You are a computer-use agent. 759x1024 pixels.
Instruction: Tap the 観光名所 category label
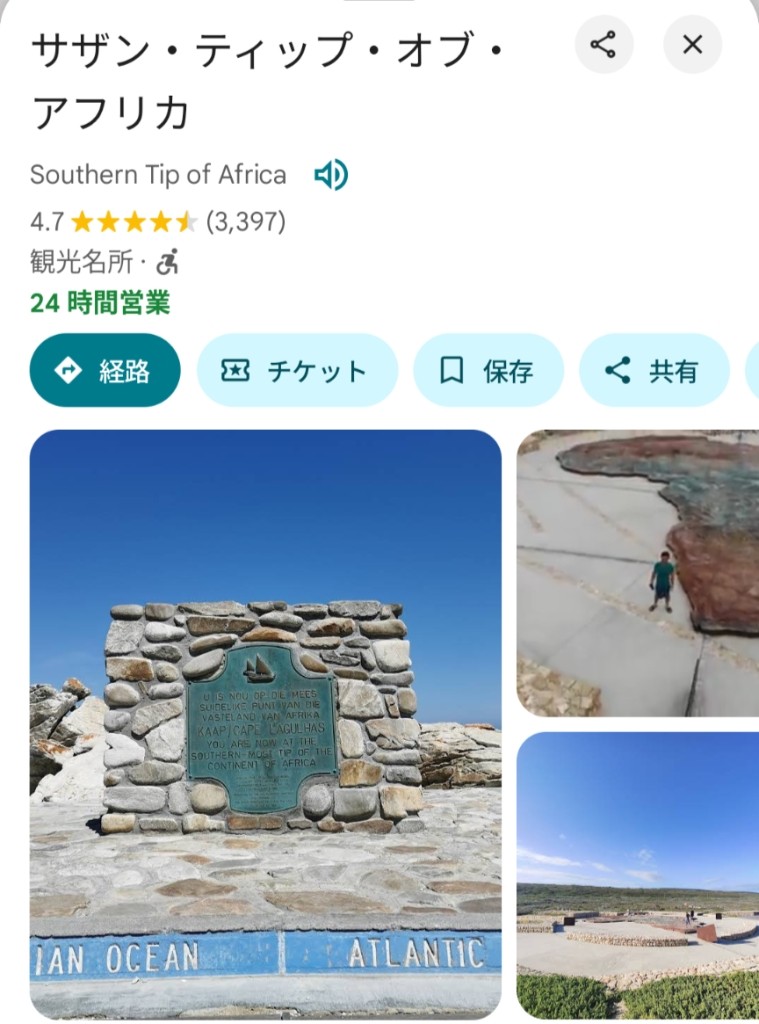pos(82,263)
